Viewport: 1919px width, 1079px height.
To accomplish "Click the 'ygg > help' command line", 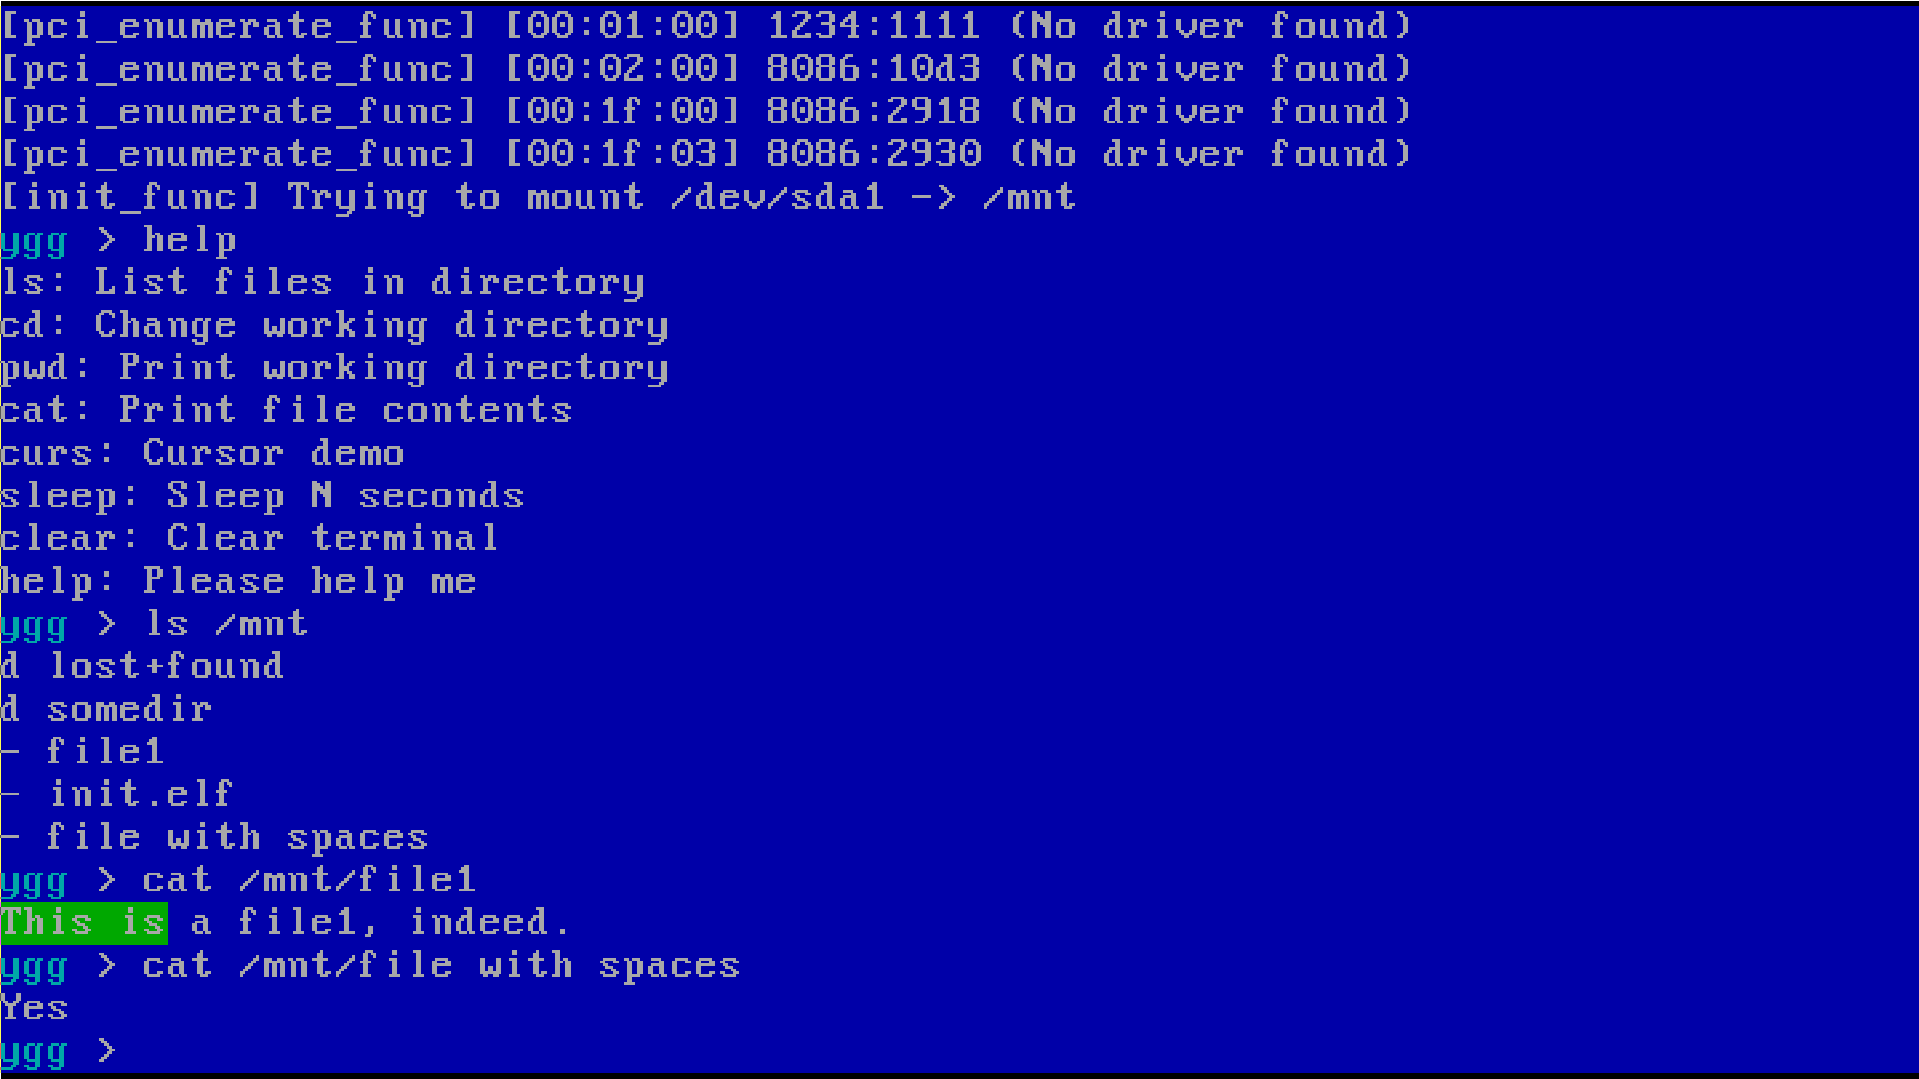I will tap(118, 240).
